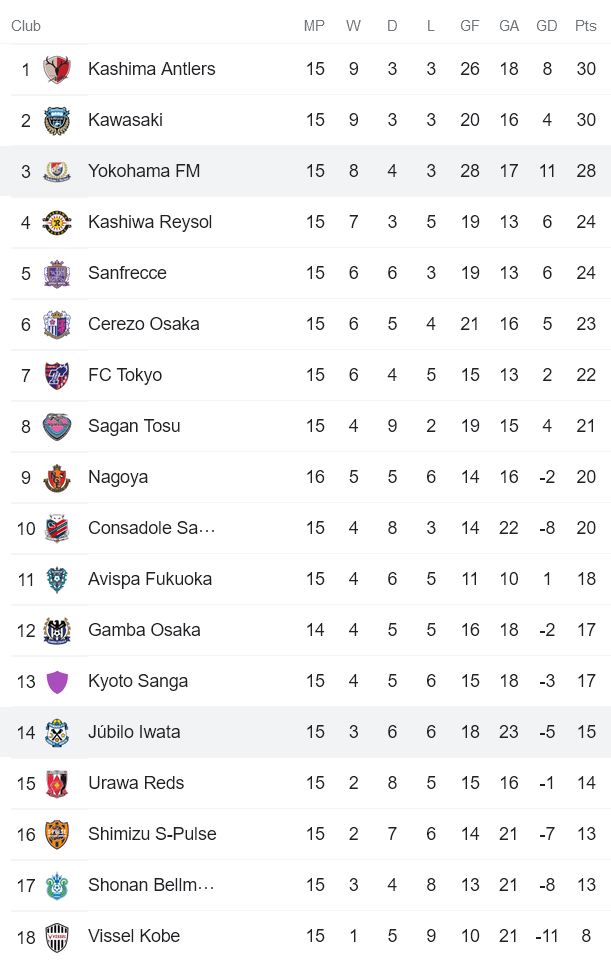611x968 pixels.
Task: Click the Kyoto Sanga shield badge
Action: pyautogui.click(x=55, y=681)
